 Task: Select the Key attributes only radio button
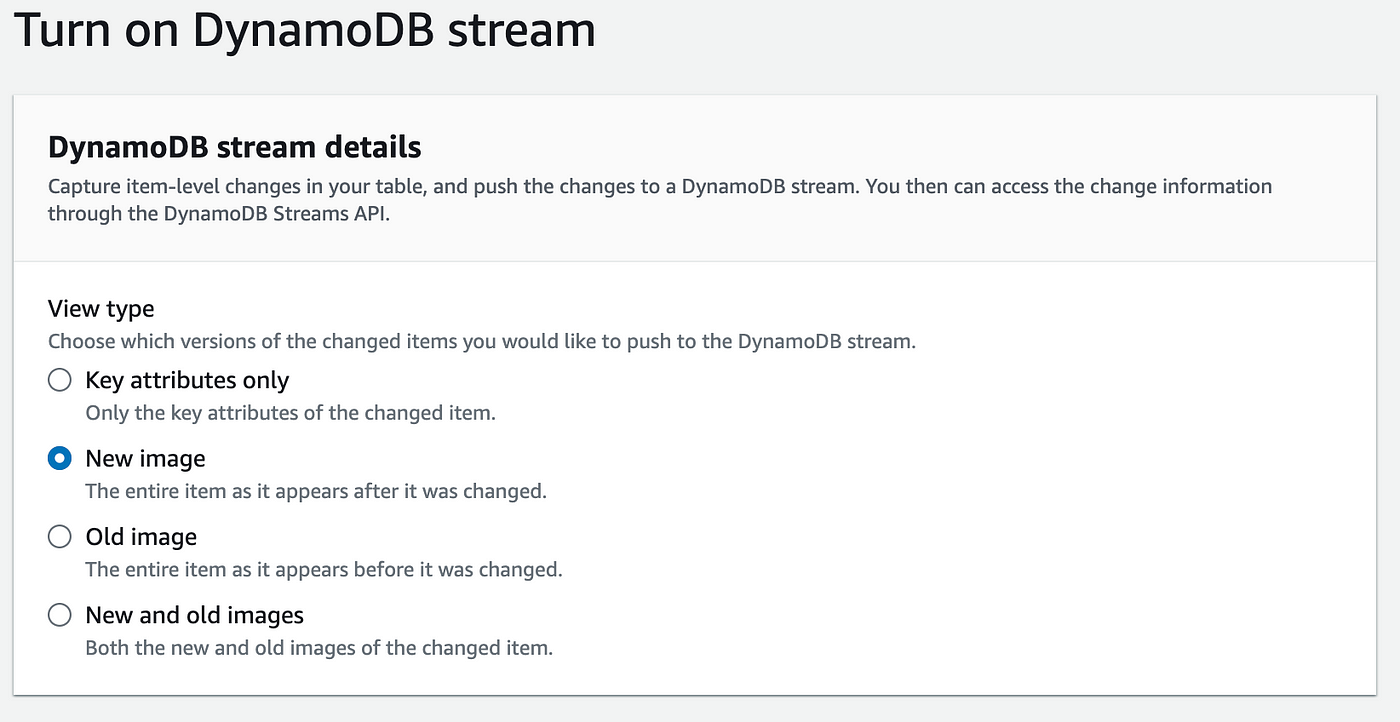coord(59,380)
